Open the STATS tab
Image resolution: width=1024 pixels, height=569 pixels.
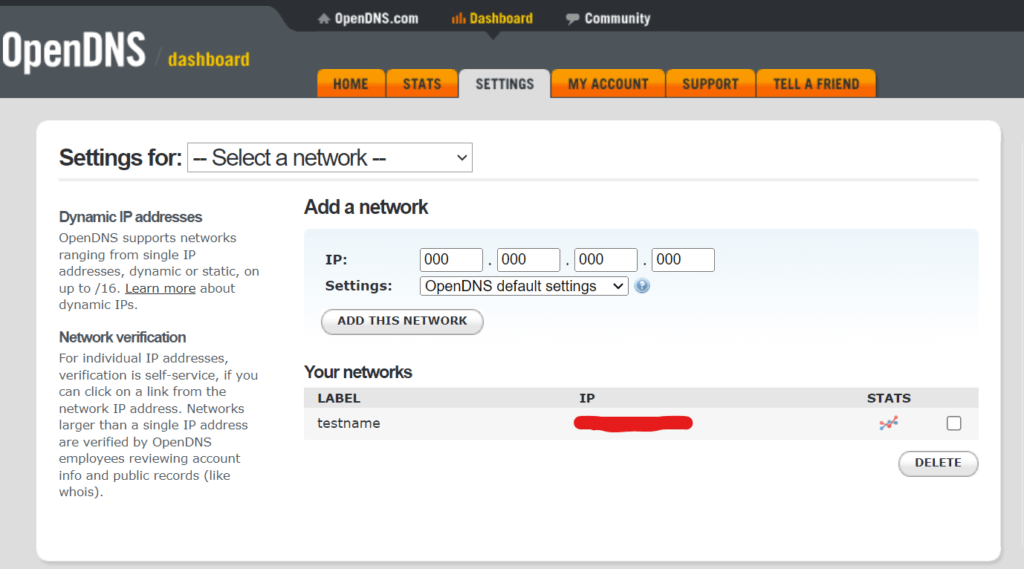(x=422, y=84)
